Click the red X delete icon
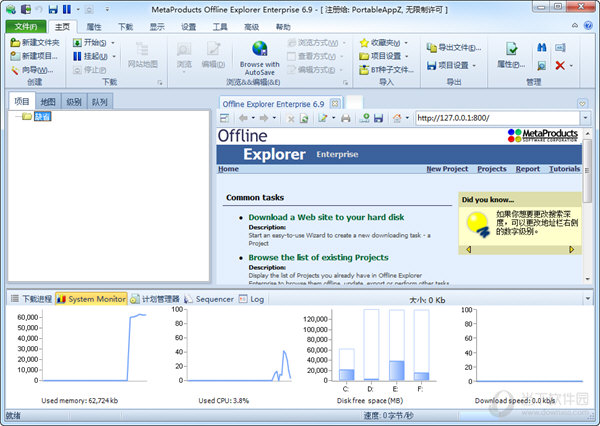Screen dimensions: 600x426 click(560, 65)
